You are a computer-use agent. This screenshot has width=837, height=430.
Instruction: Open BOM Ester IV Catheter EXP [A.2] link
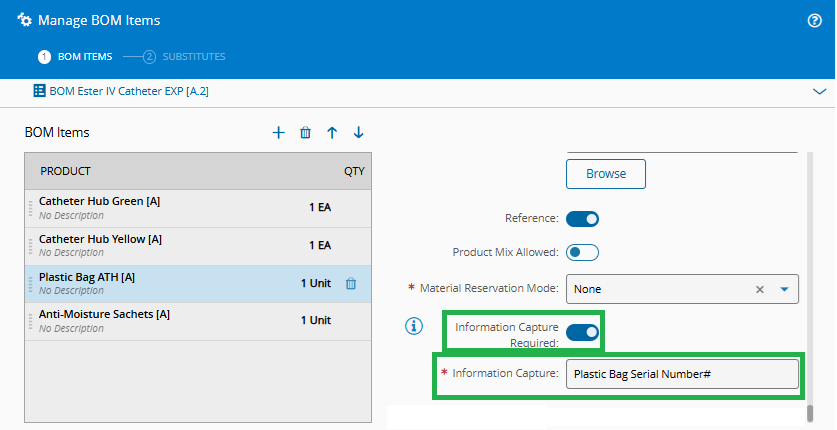click(129, 91)
